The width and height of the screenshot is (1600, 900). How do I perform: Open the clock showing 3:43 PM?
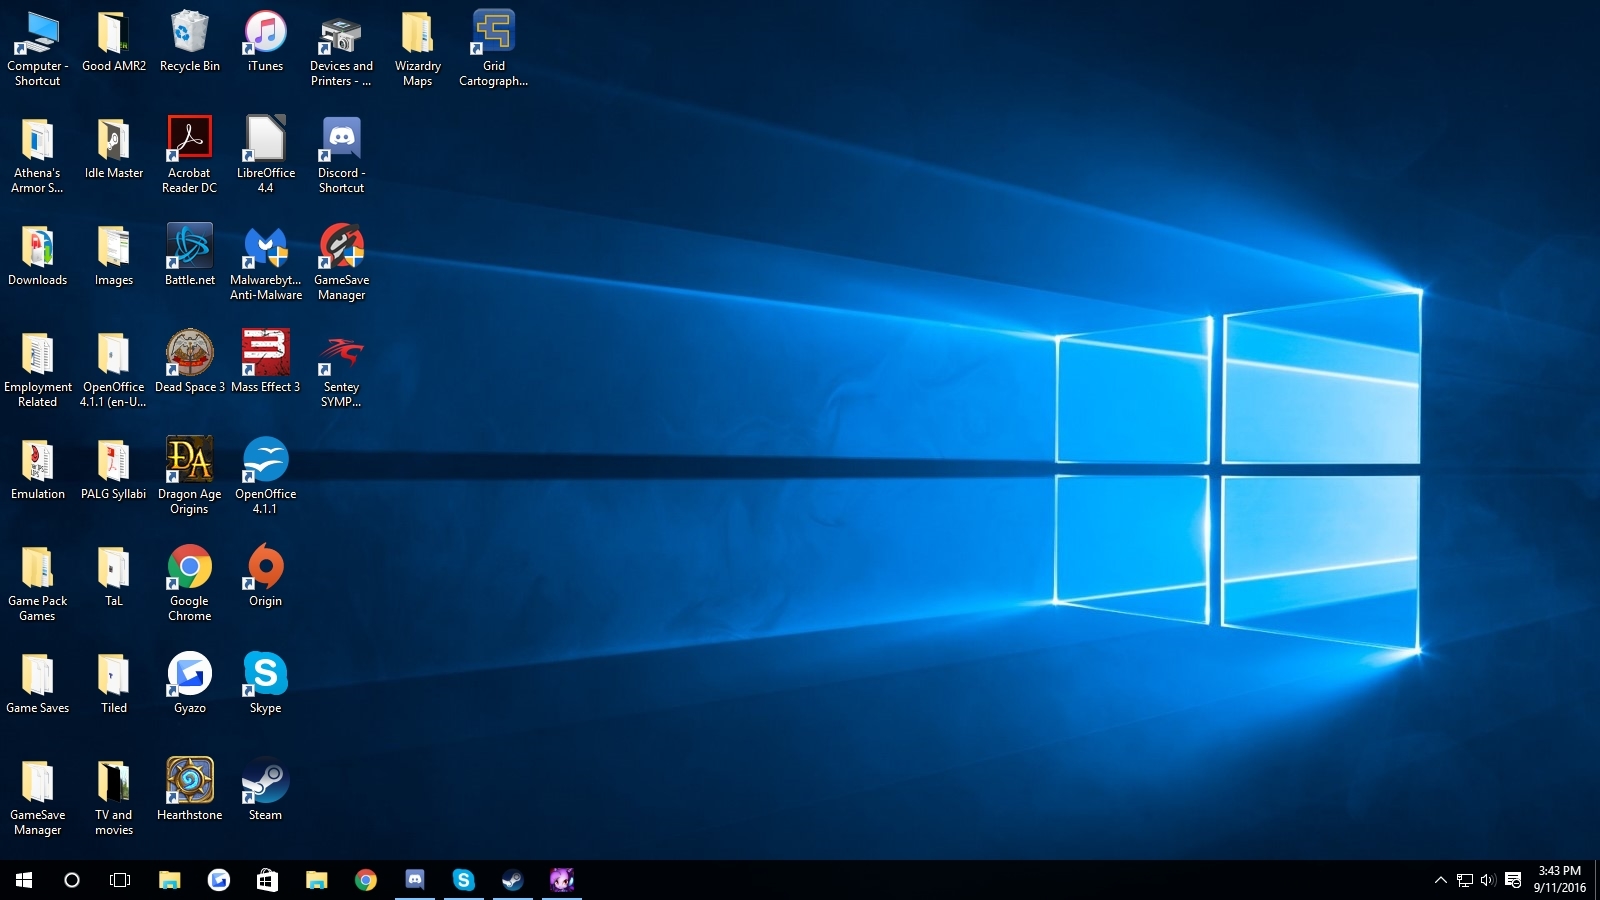[x=1559, y=880]
